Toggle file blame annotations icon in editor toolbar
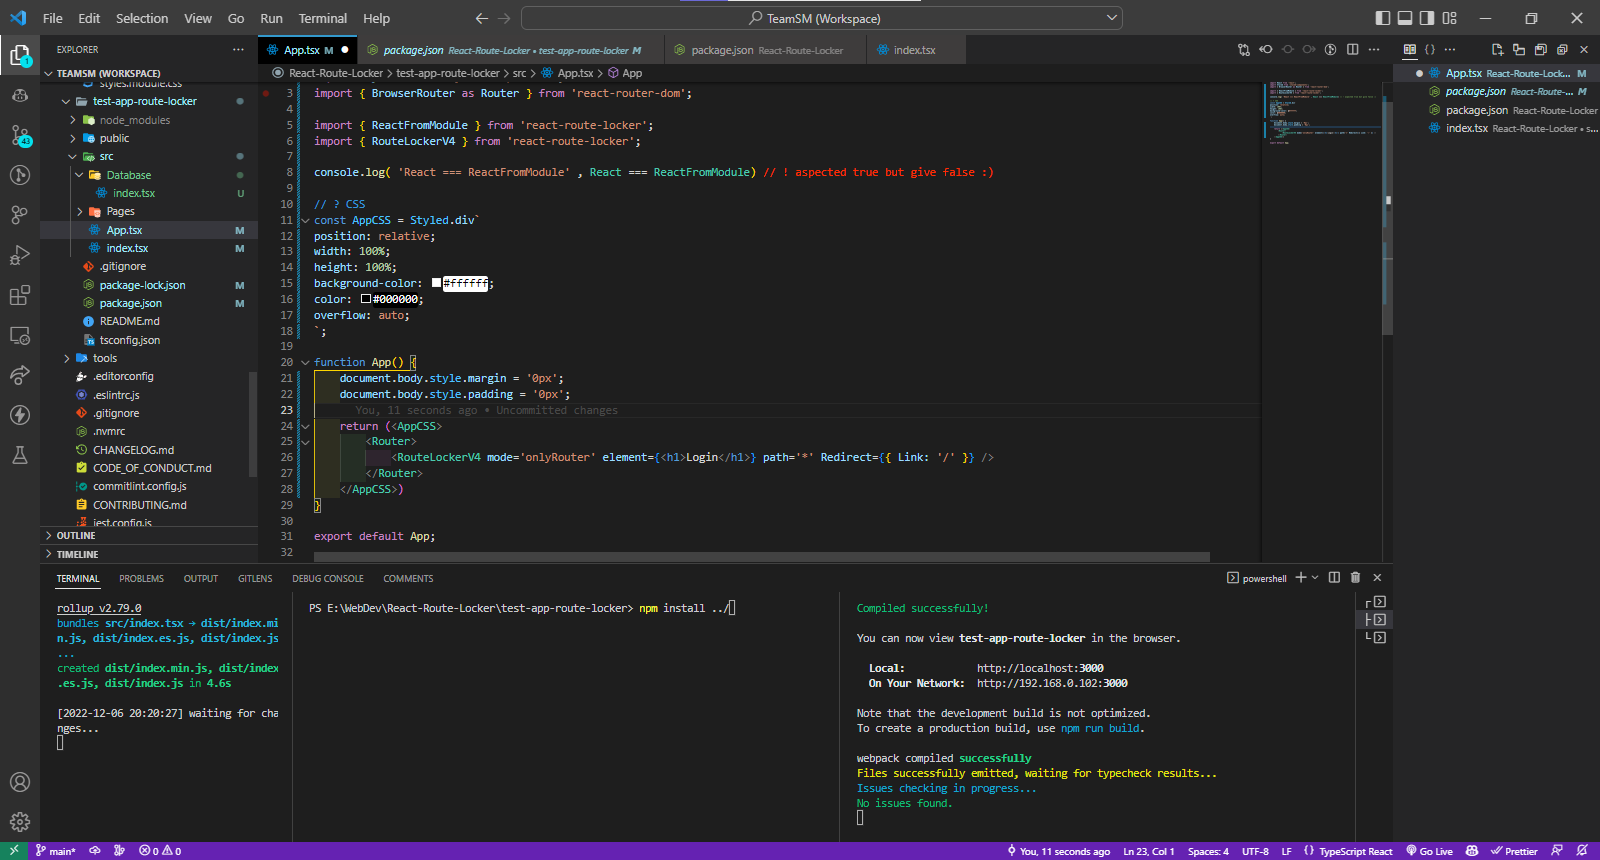Screen dimensions: 1600x860 tap(1331, 49)
